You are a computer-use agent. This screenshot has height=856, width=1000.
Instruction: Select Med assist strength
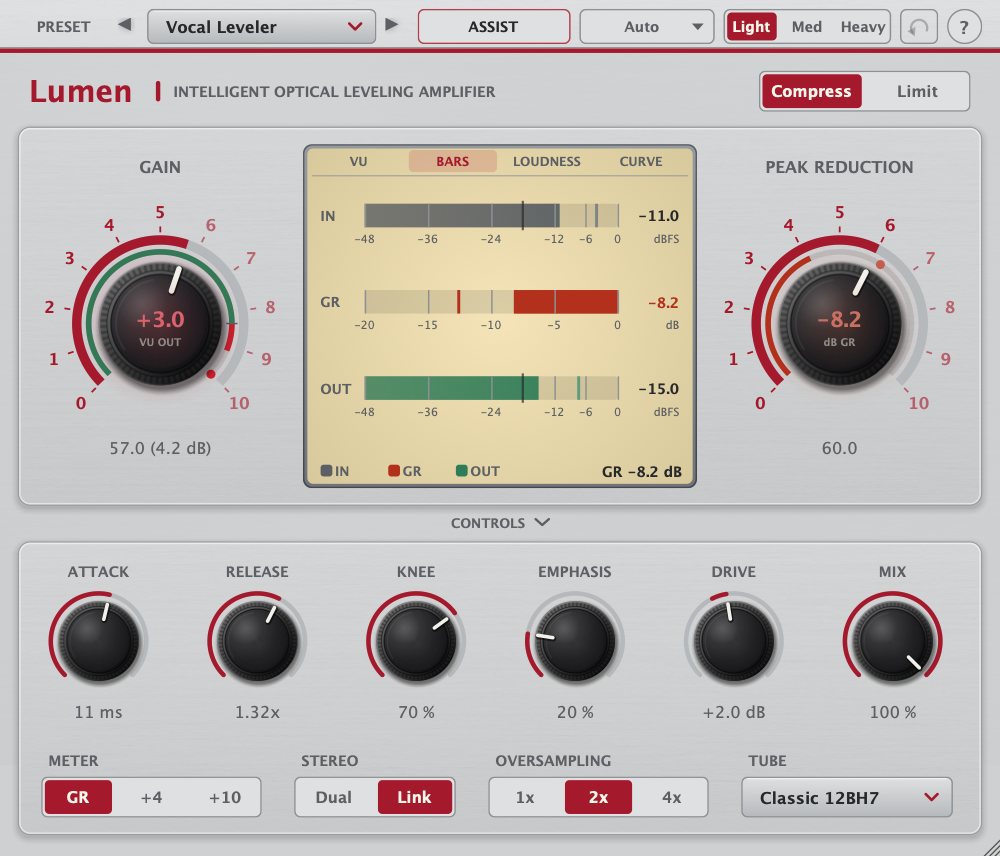click(x=806, y=27)
